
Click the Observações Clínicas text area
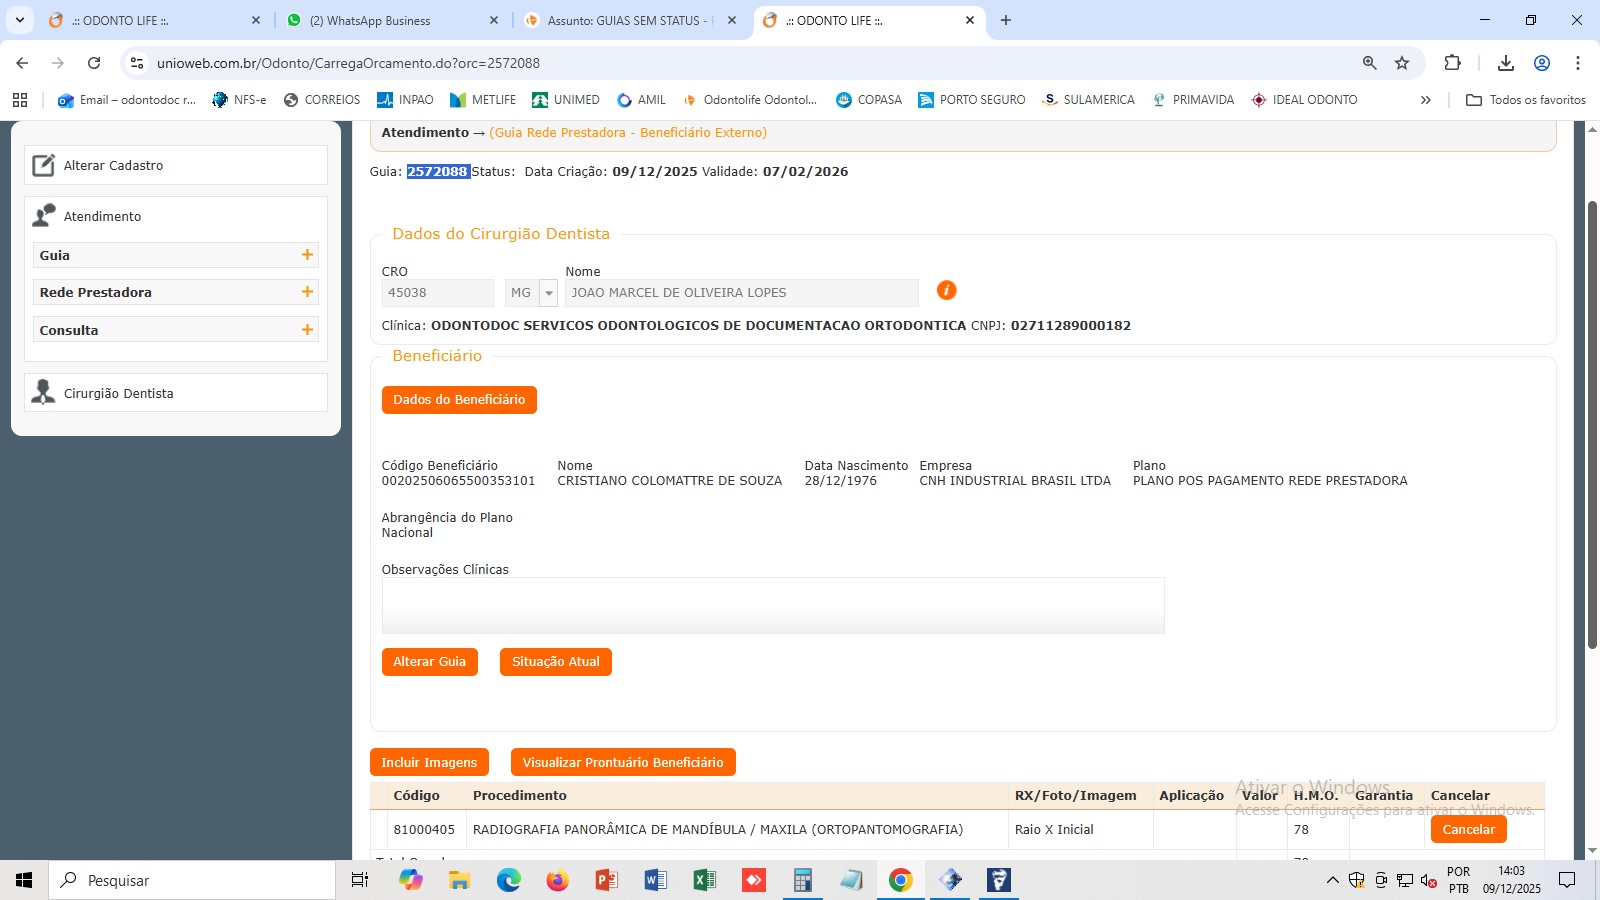click(x=772, y=605)
